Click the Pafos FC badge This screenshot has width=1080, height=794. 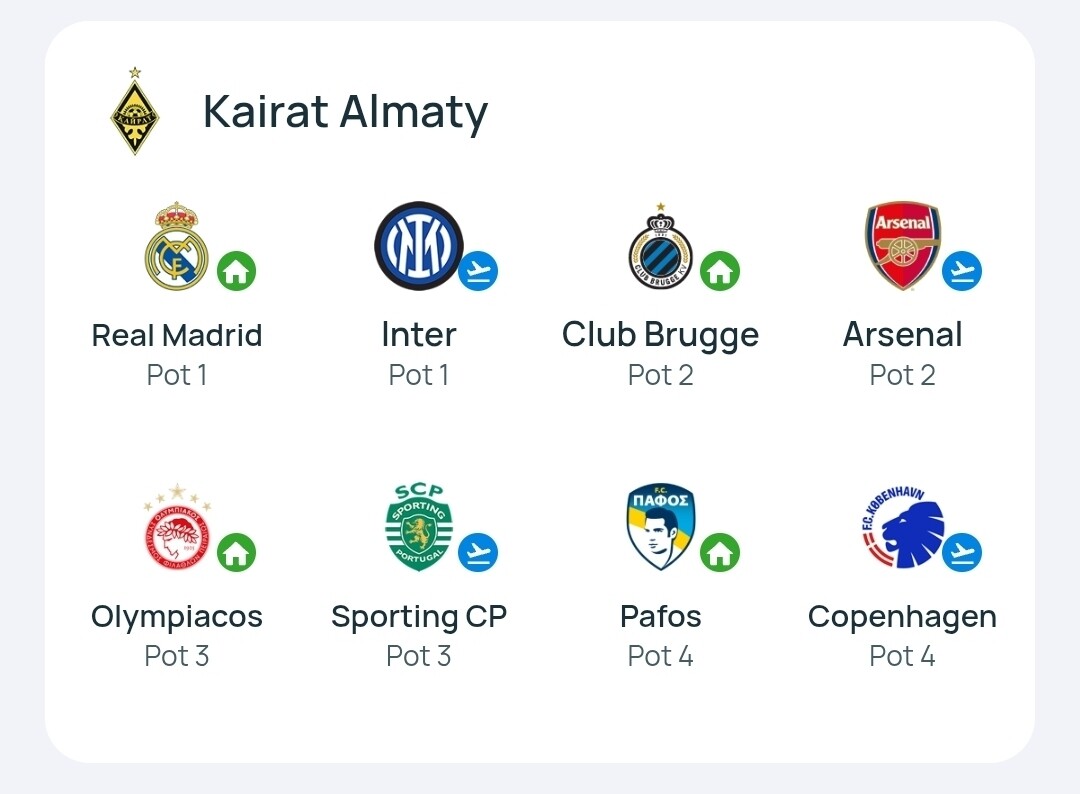(x=661, y=527)
